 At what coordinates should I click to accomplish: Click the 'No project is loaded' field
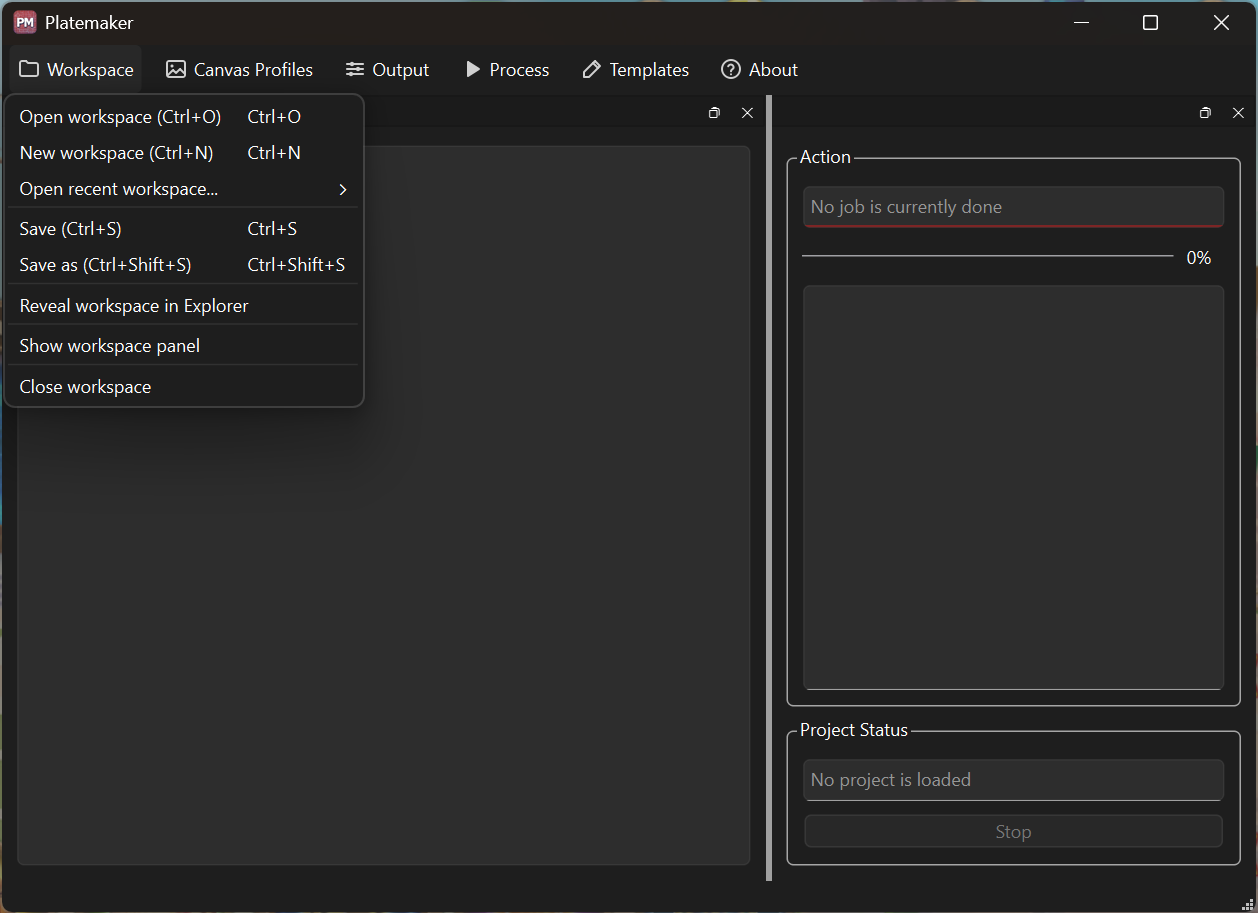point(1013,780)
